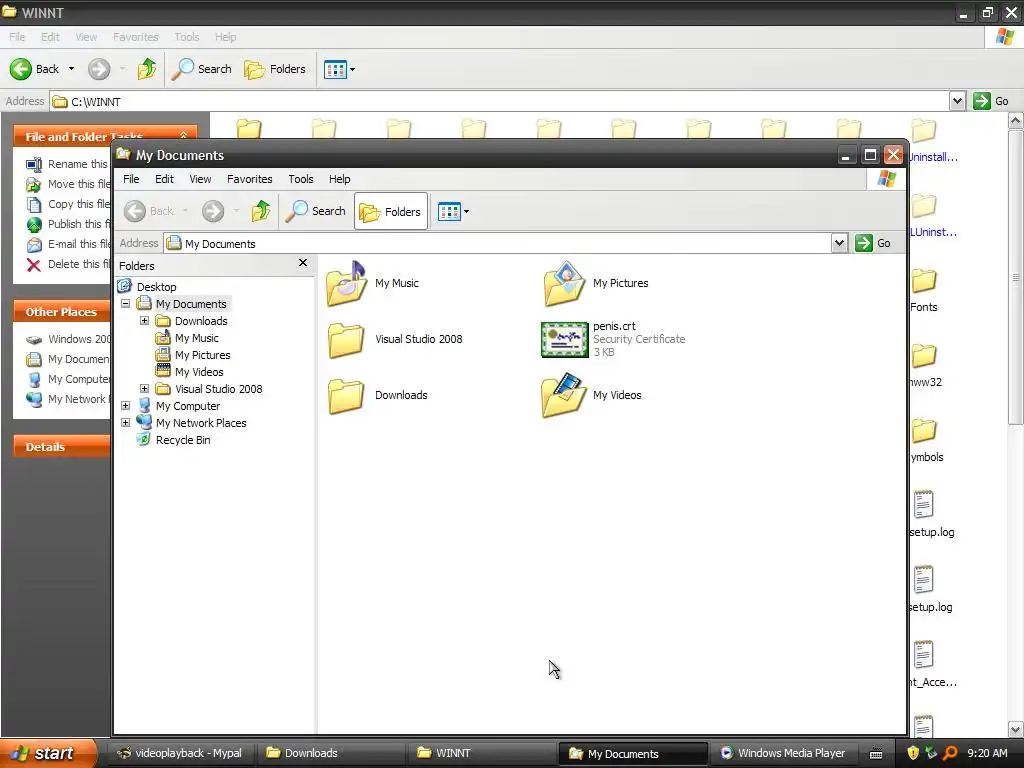This screenshot has width=1024, height=768.
Task: Click Back button in WINNT window toolbar
Action: point(34,69)
